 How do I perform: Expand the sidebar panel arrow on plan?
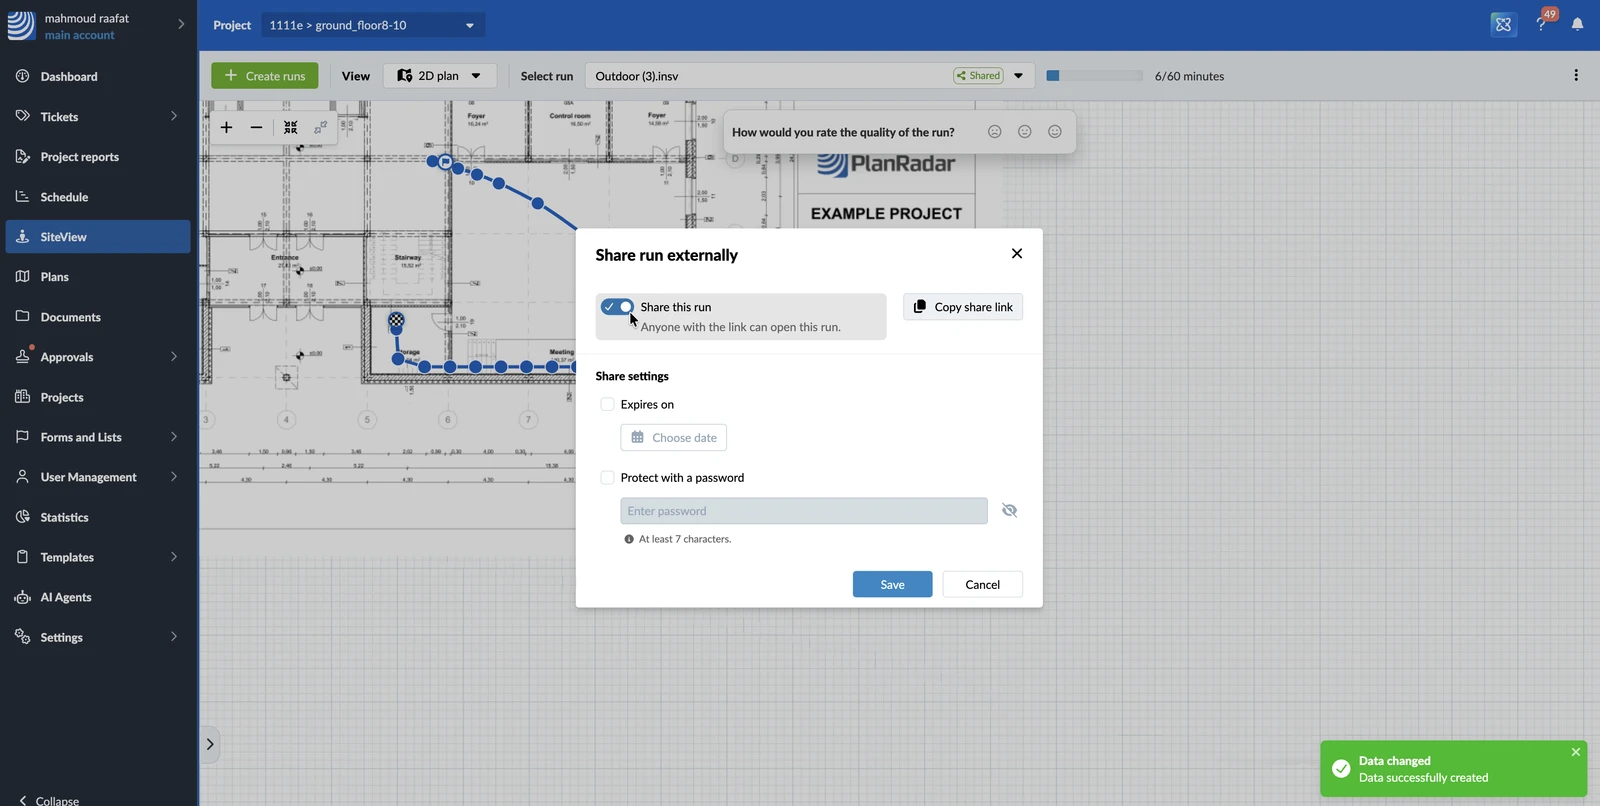(x=210, y=744)
